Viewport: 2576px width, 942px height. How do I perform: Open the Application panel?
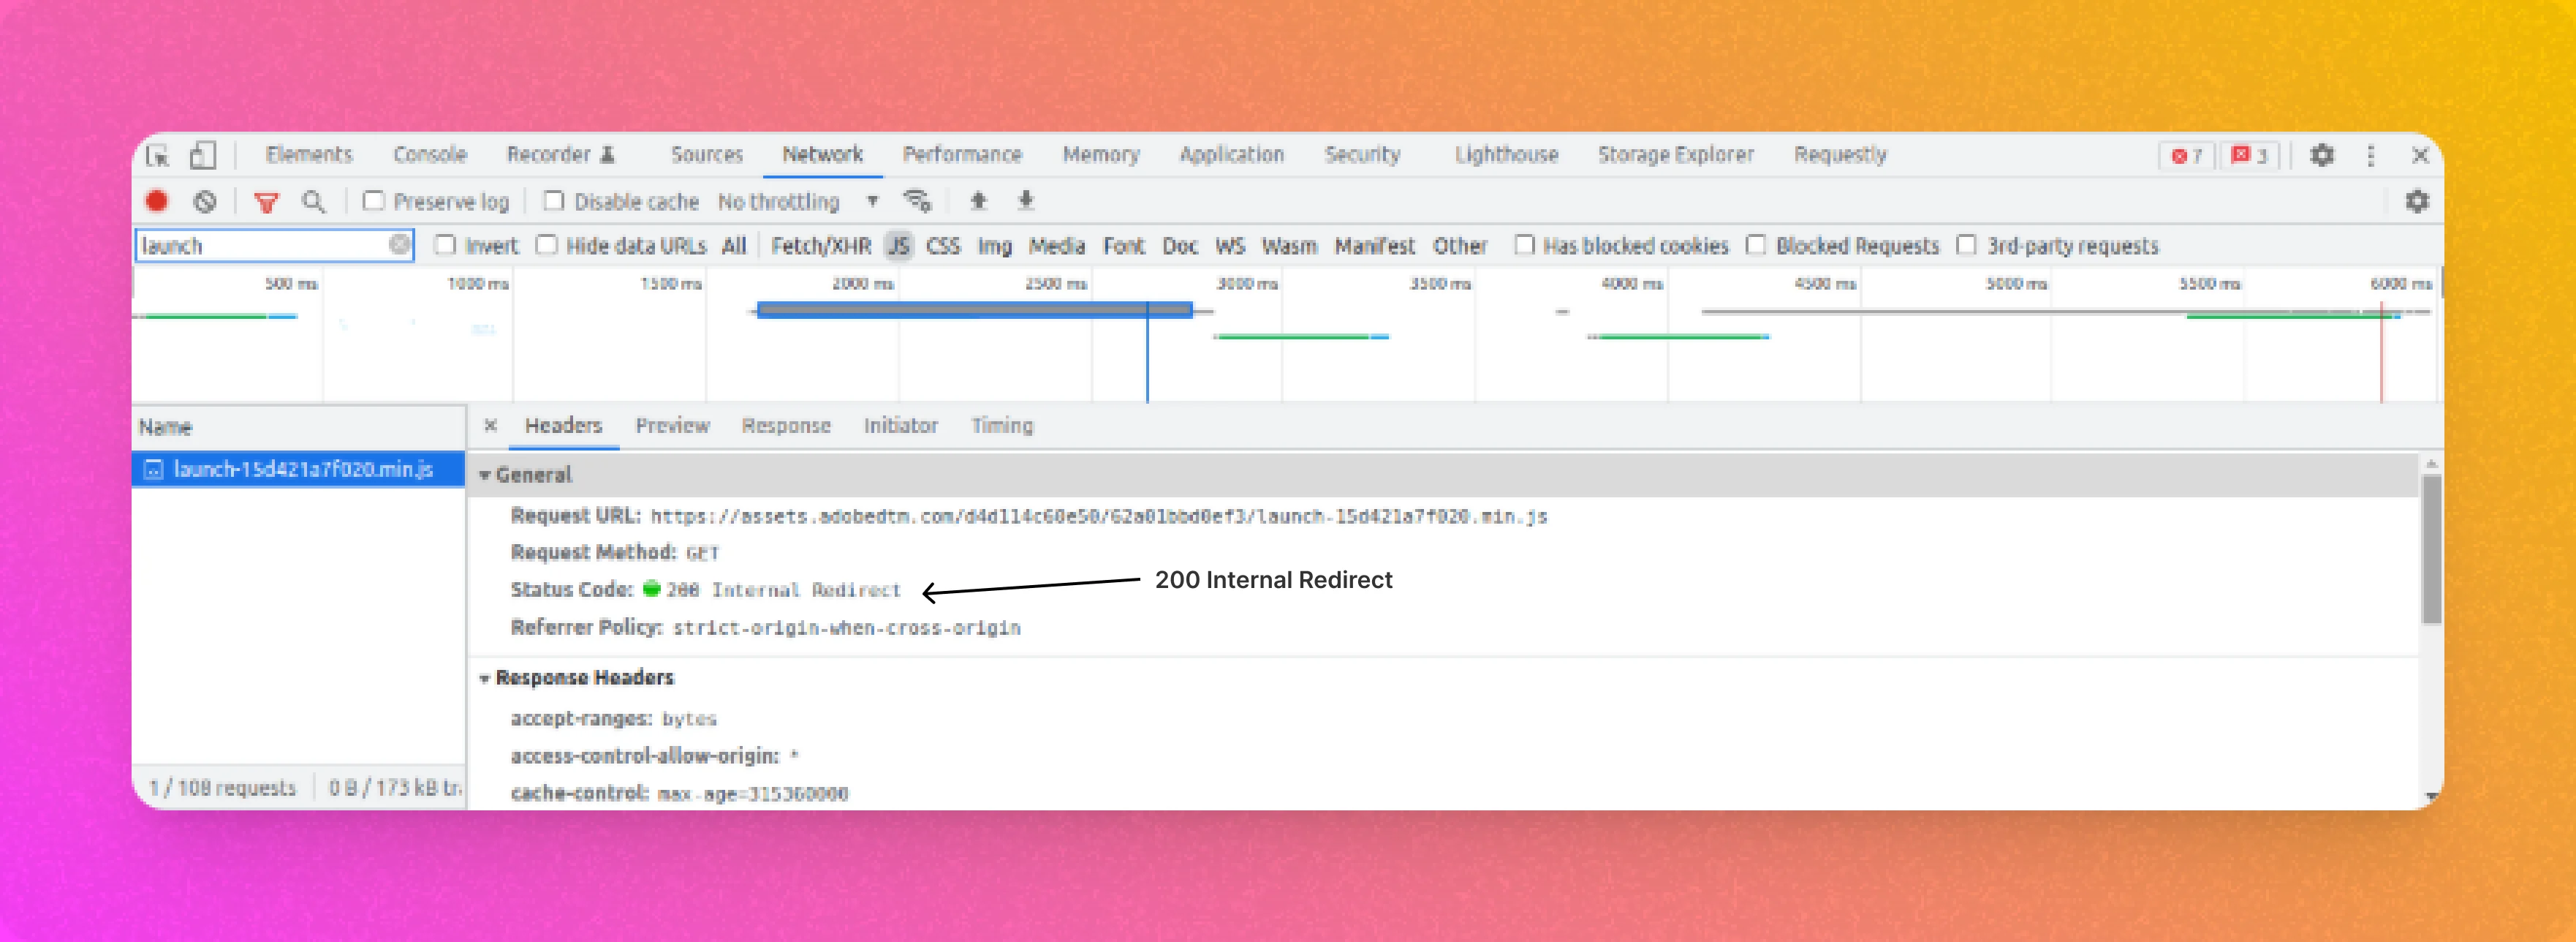(1231, 155)
